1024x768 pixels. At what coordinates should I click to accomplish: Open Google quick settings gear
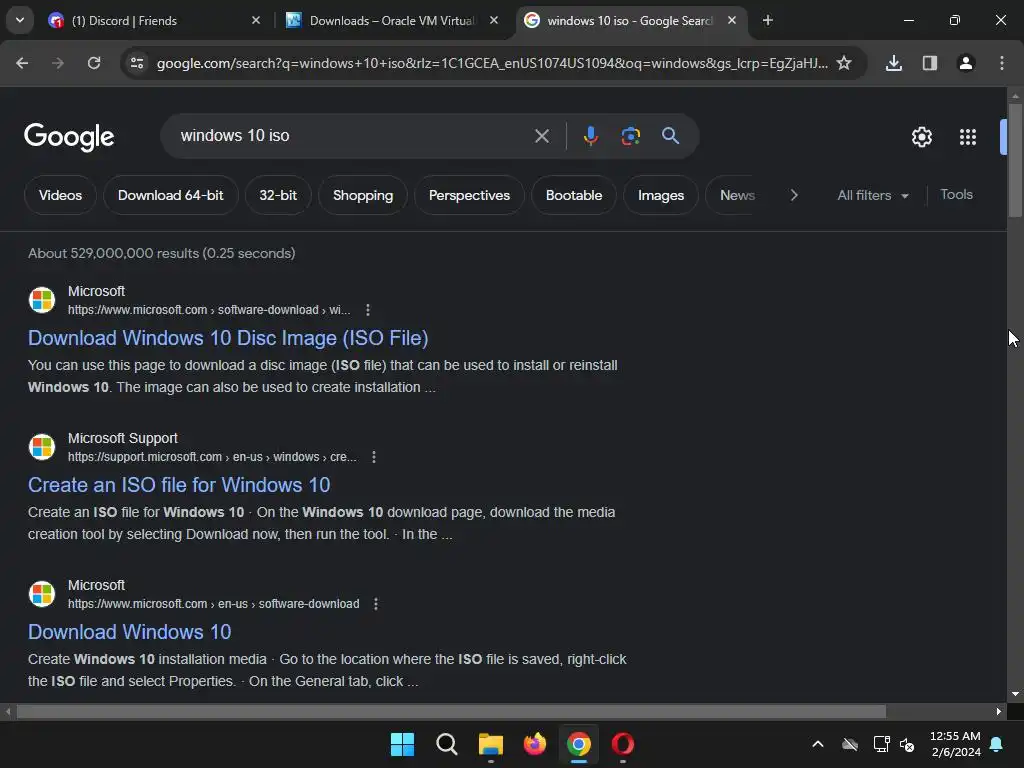[x=921, y=137]
